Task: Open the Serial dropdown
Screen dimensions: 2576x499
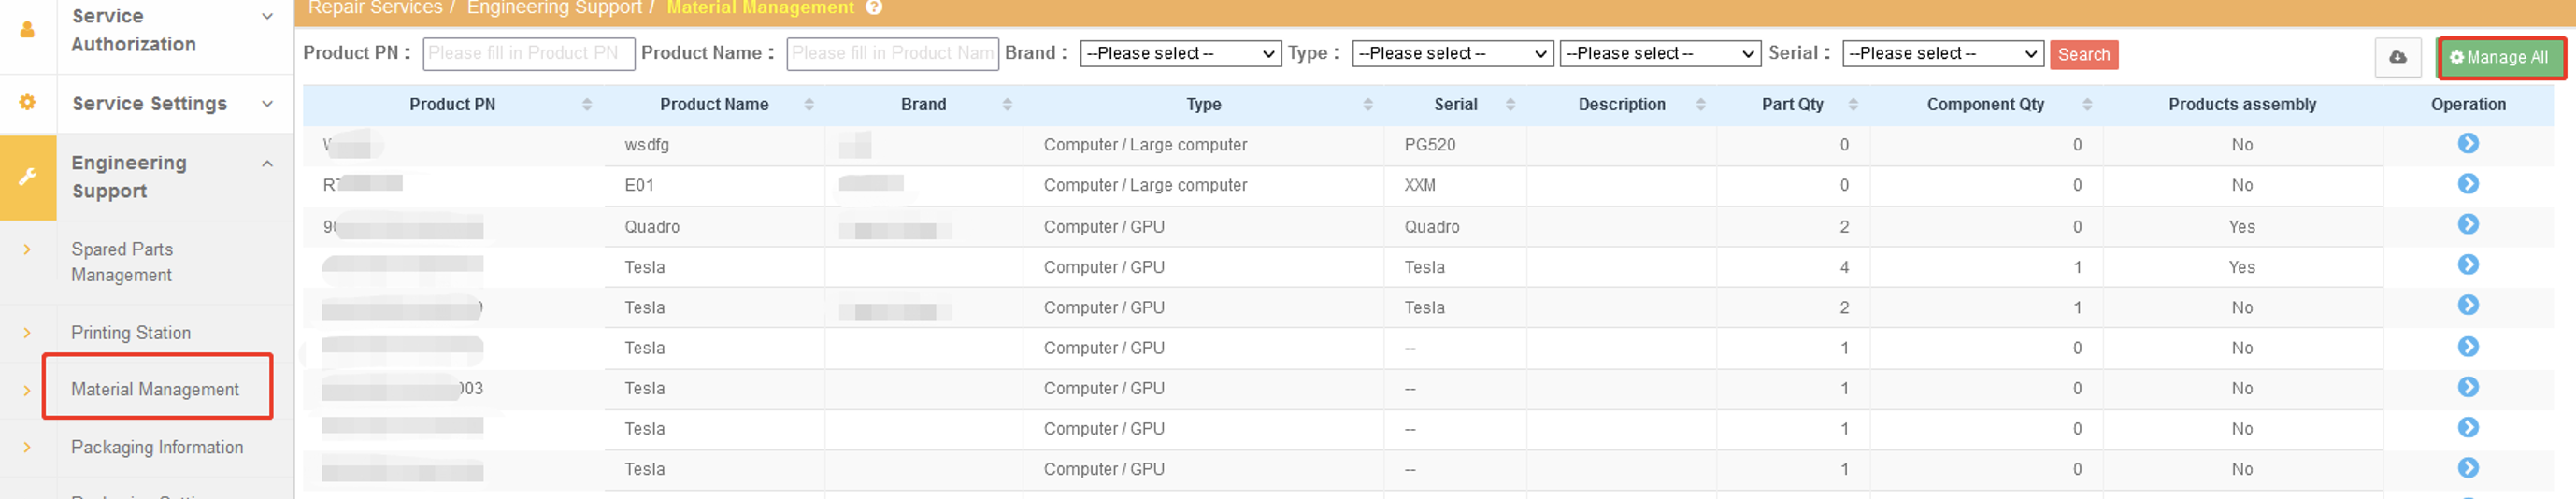Action: pyautogui.click(x=1942, y=54)
